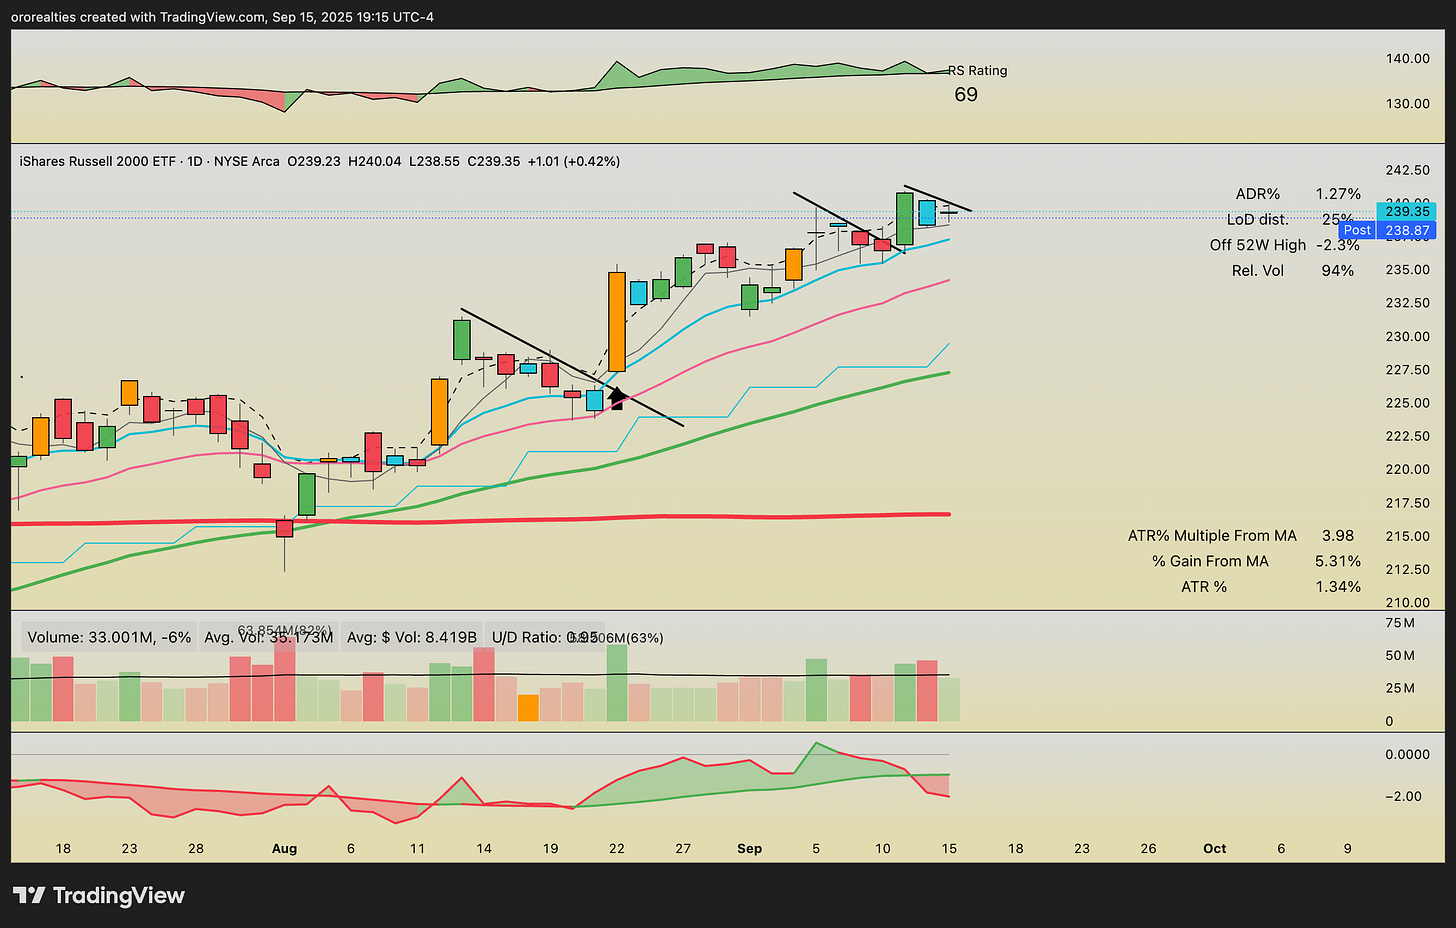
Task: Click the chart creation caption in the header
Action: [223, 17]
